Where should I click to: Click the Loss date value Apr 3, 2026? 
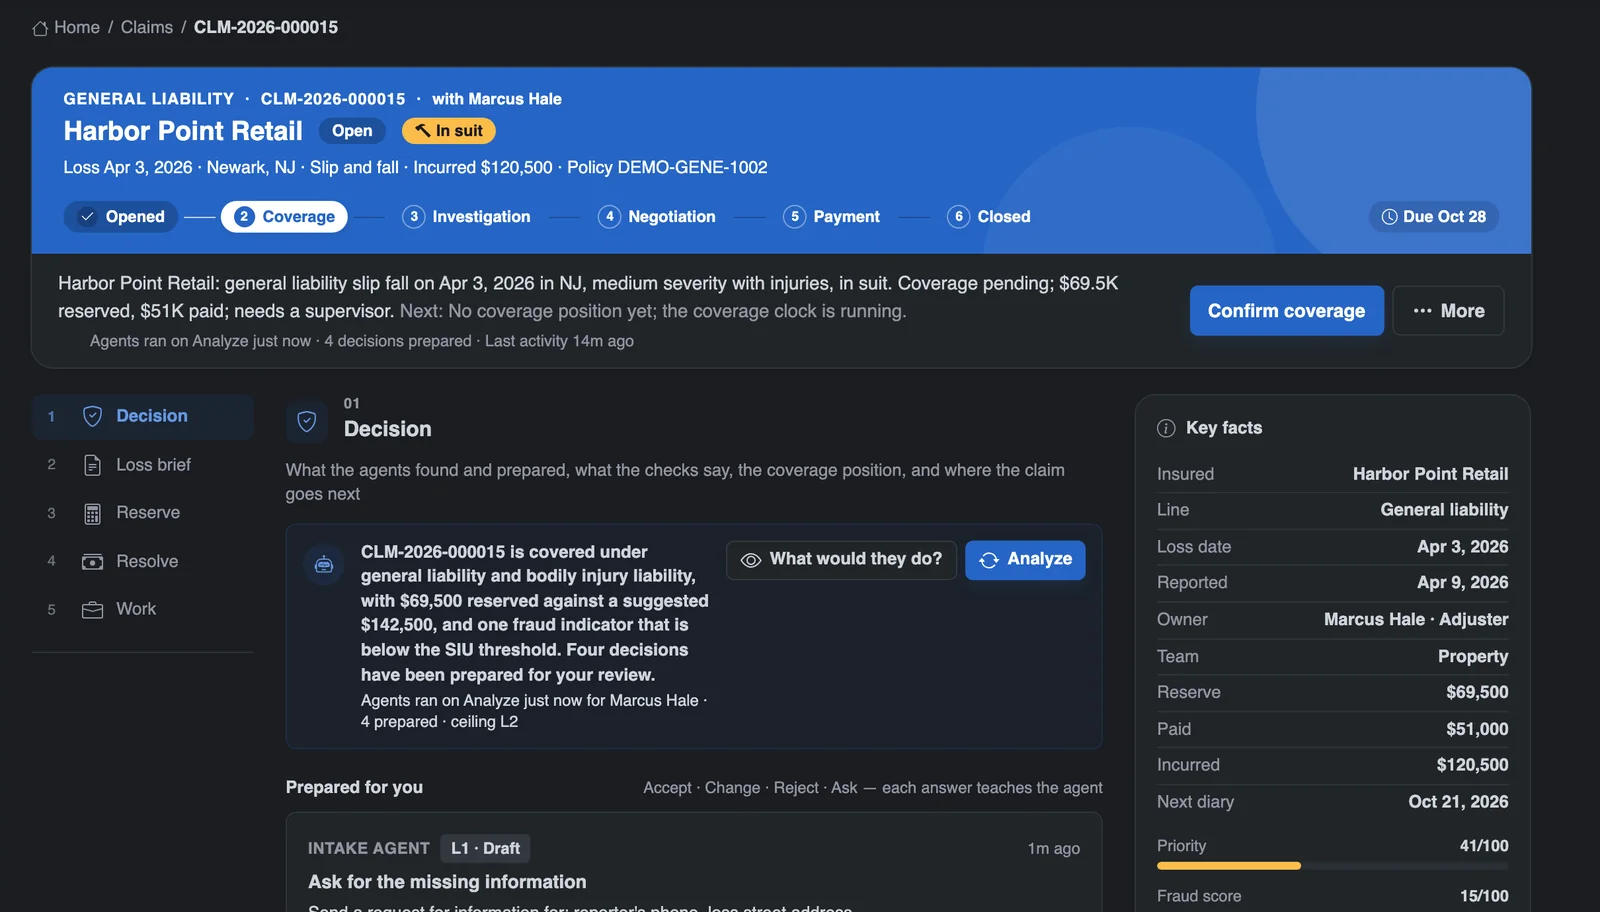coord(1462,547)
